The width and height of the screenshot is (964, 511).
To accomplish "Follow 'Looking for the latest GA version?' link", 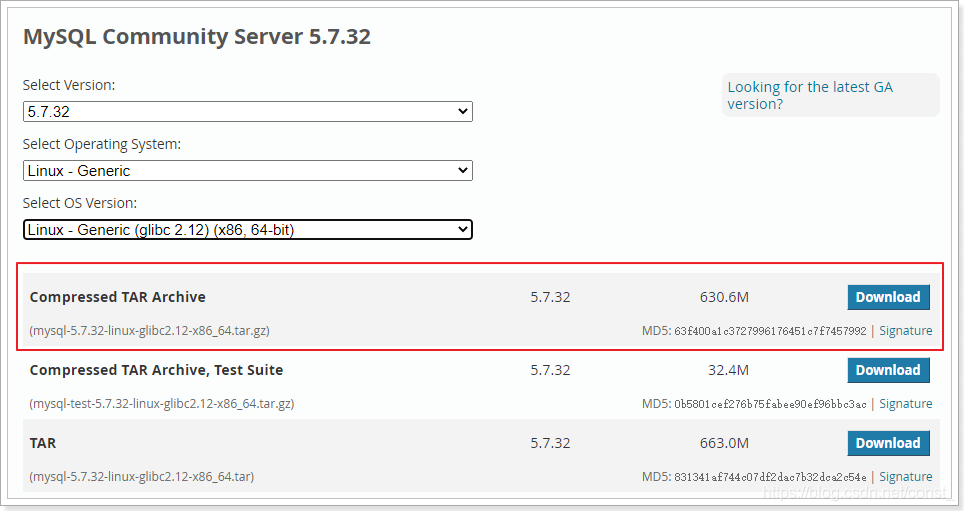I will [x=810, y=95].
